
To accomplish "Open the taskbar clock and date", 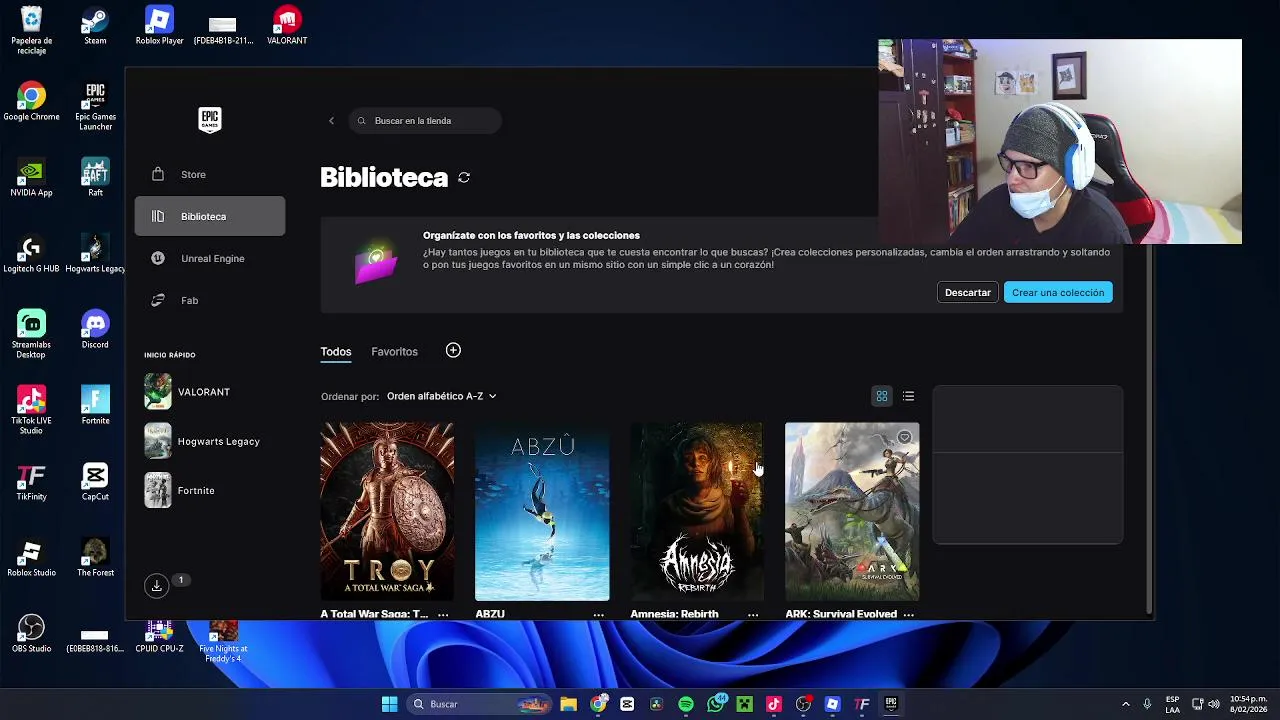I will (1249, 704).
